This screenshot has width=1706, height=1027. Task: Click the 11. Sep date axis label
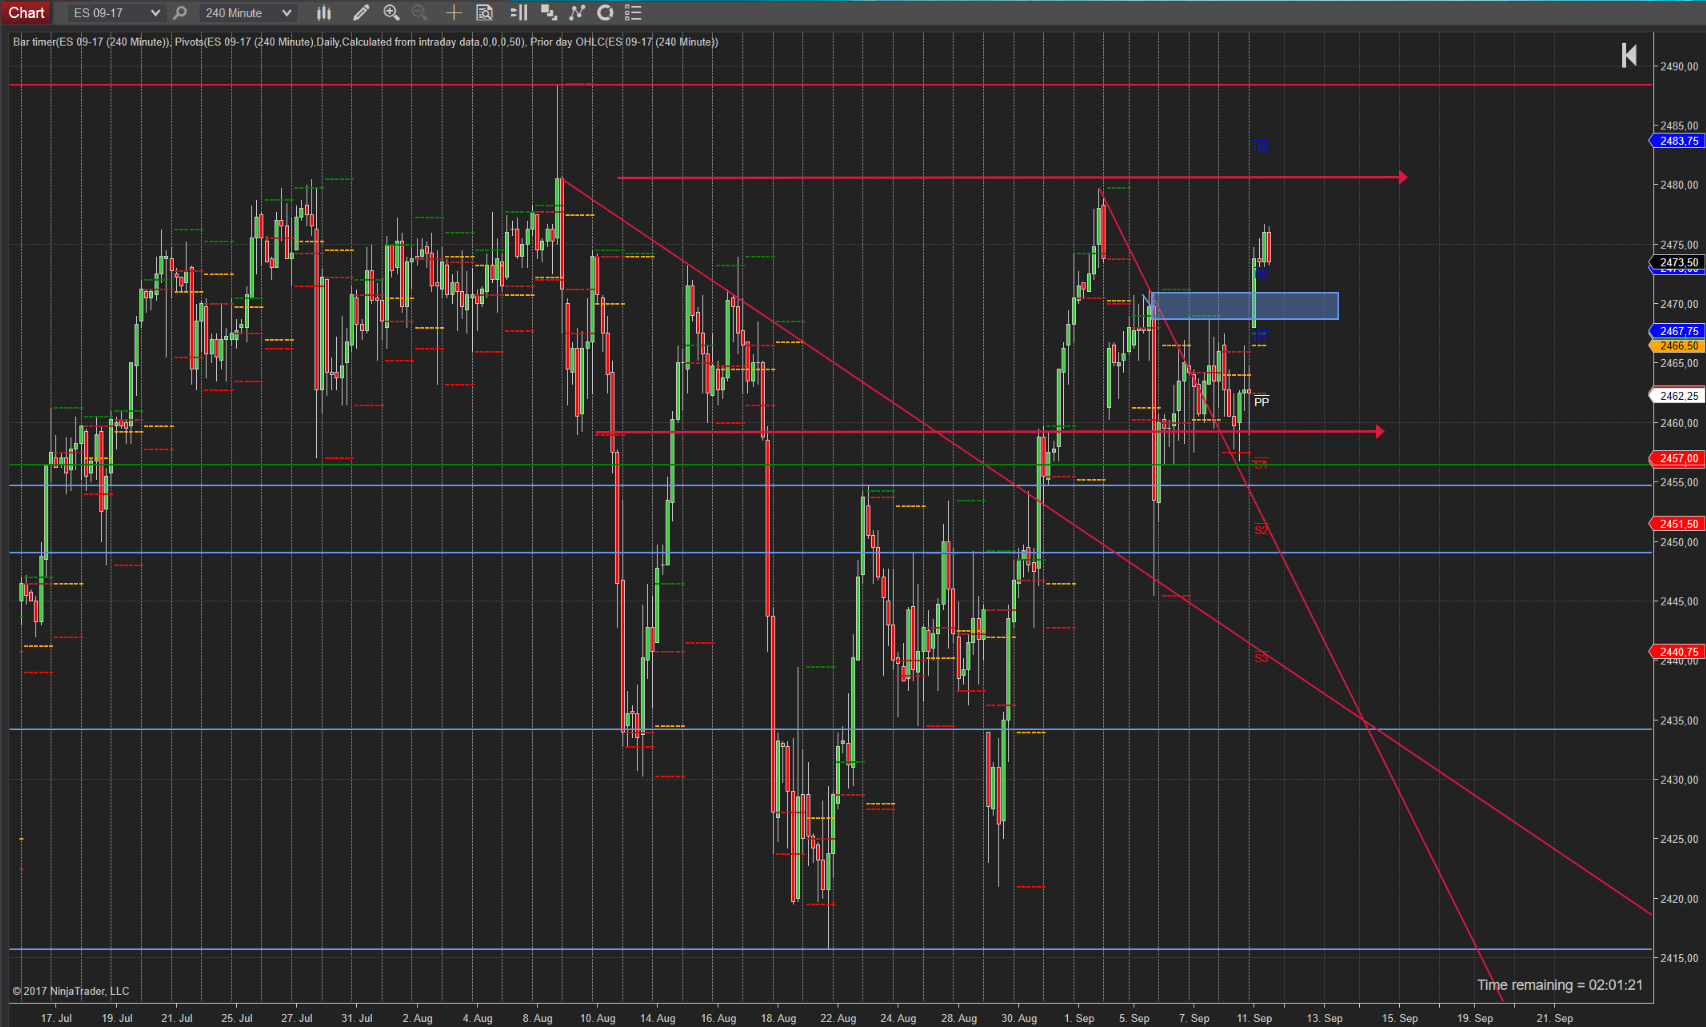1254,1018
